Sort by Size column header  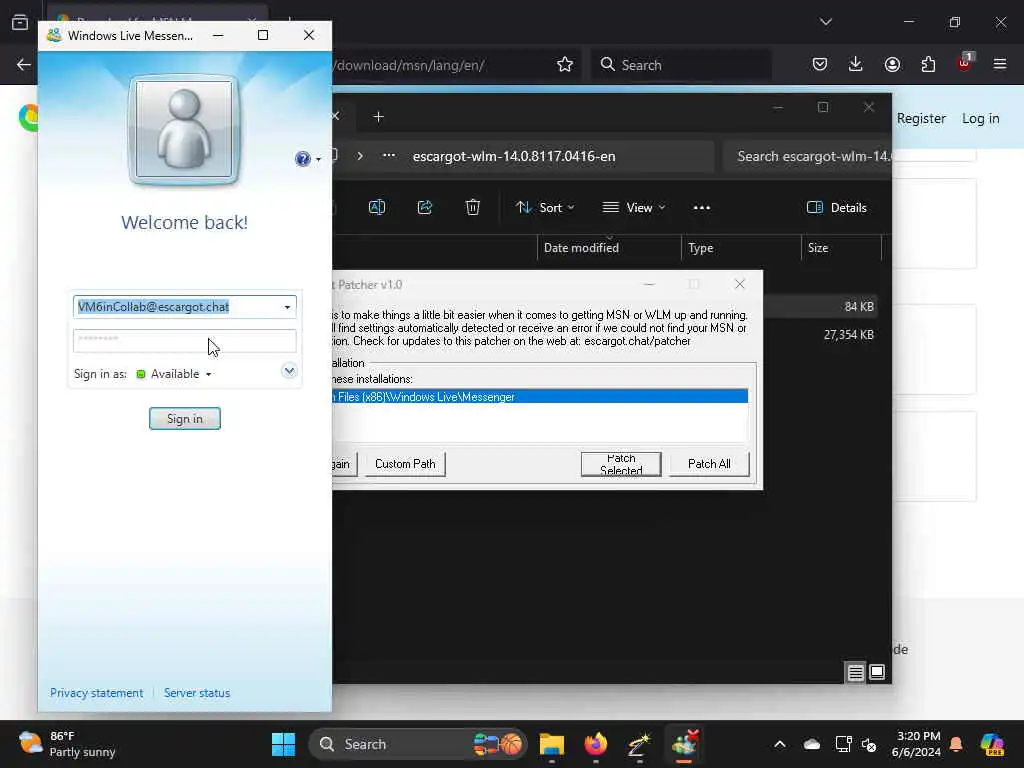point(841,248)
